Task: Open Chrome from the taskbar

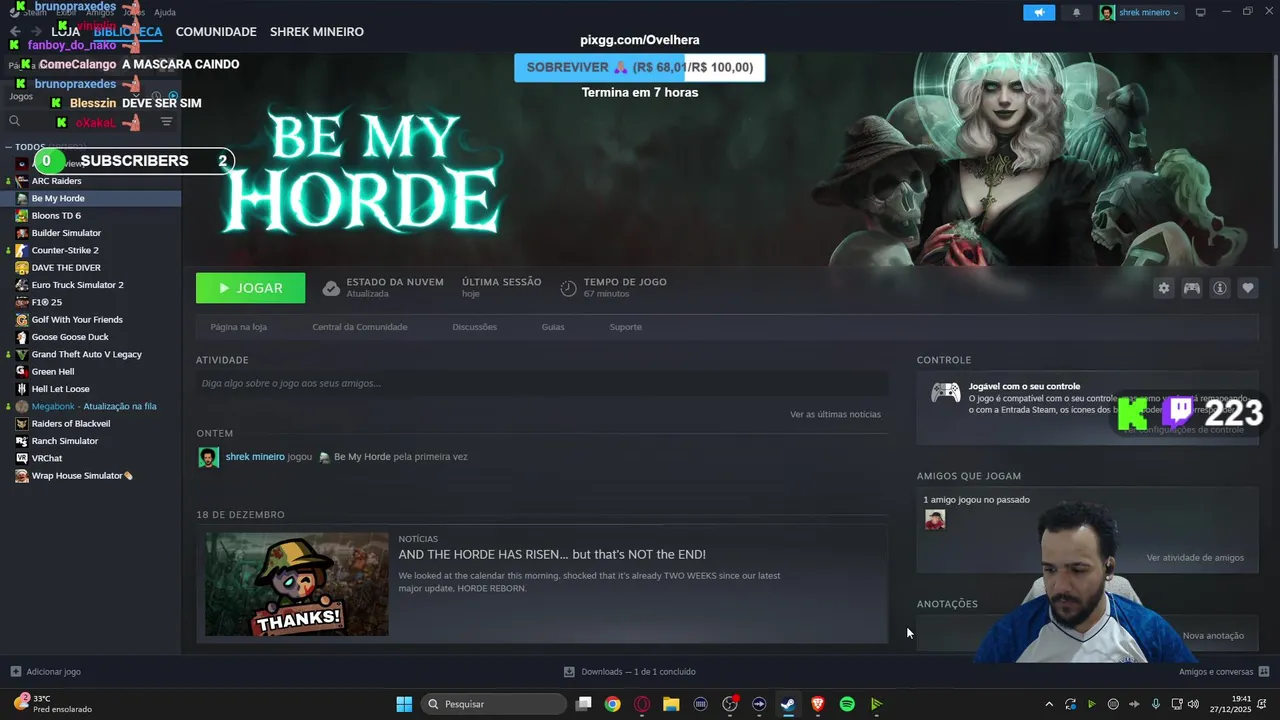Action: coord(613,704)
